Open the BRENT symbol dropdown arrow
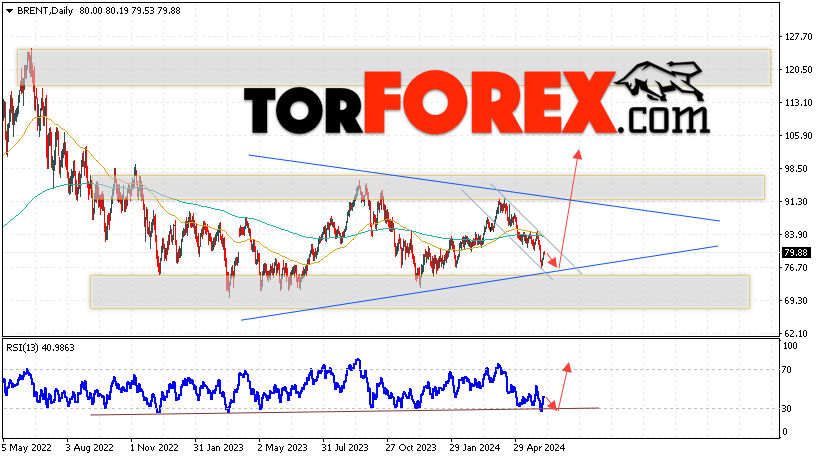819x459 pixels. (9, 11)
